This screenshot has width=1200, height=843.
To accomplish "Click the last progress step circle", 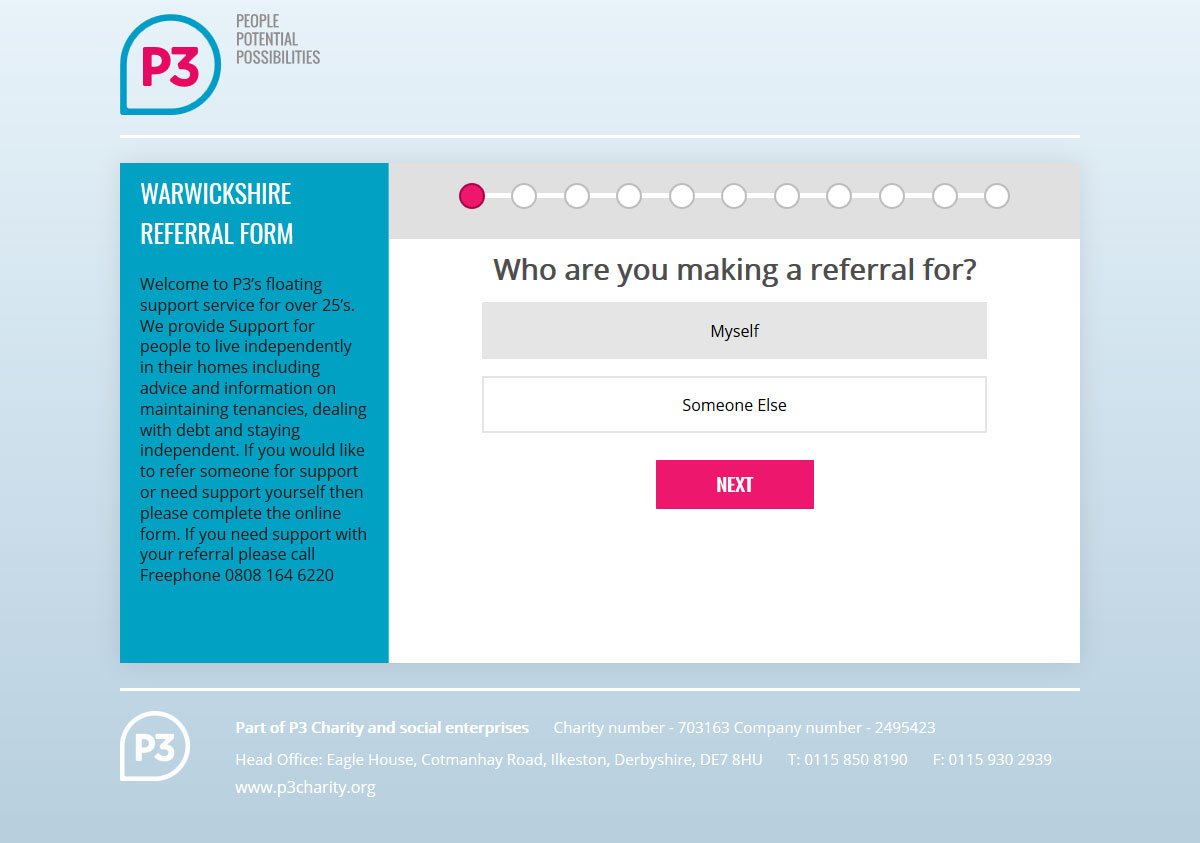I will pos(997,196).
